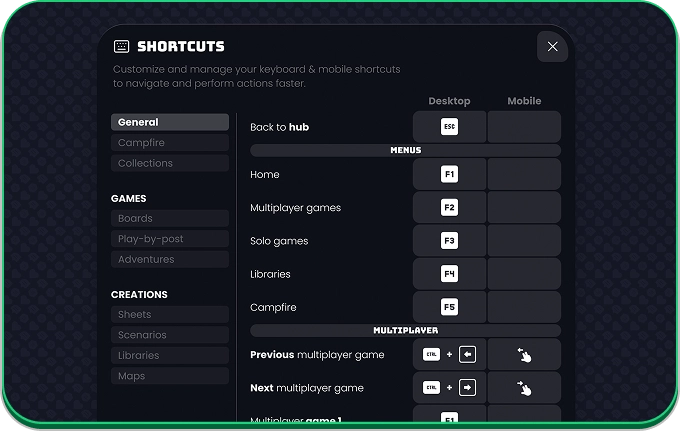This screenshot has height=431, width=680.
Task: Select the Sheets category under Creations
Action: [170, 315]
